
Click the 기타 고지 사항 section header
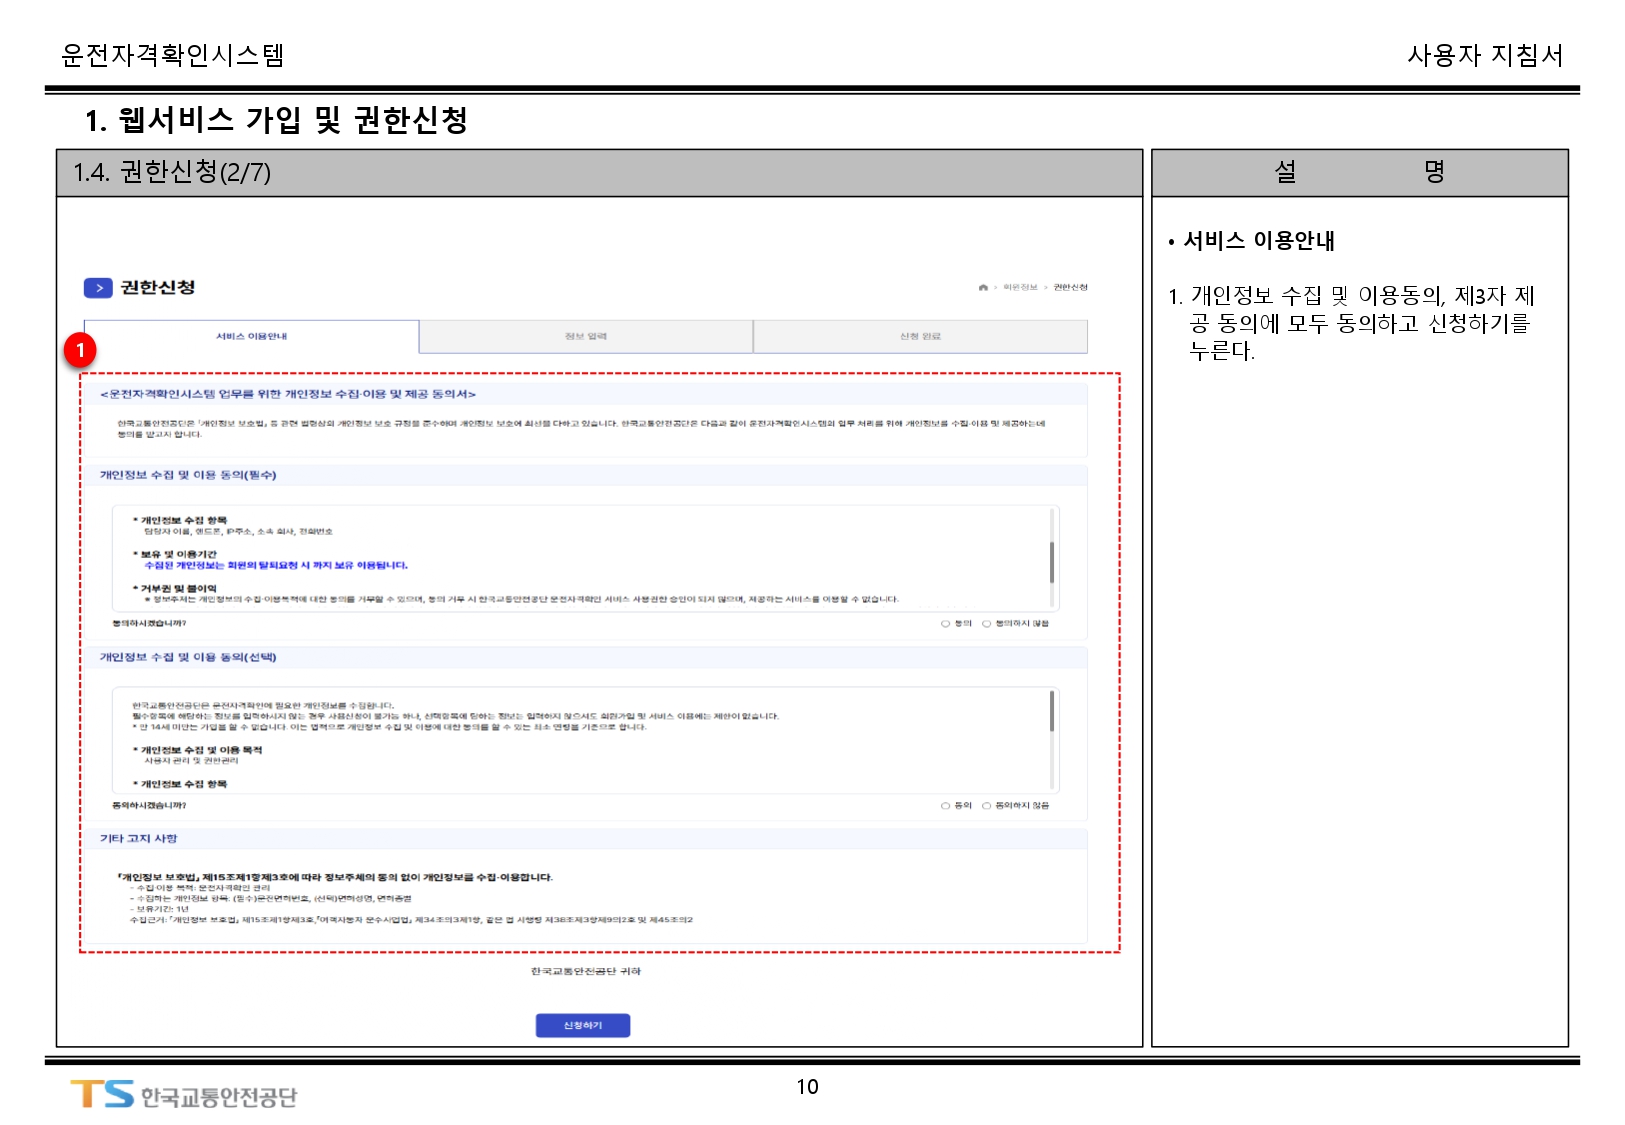click(x=138, y=839)
